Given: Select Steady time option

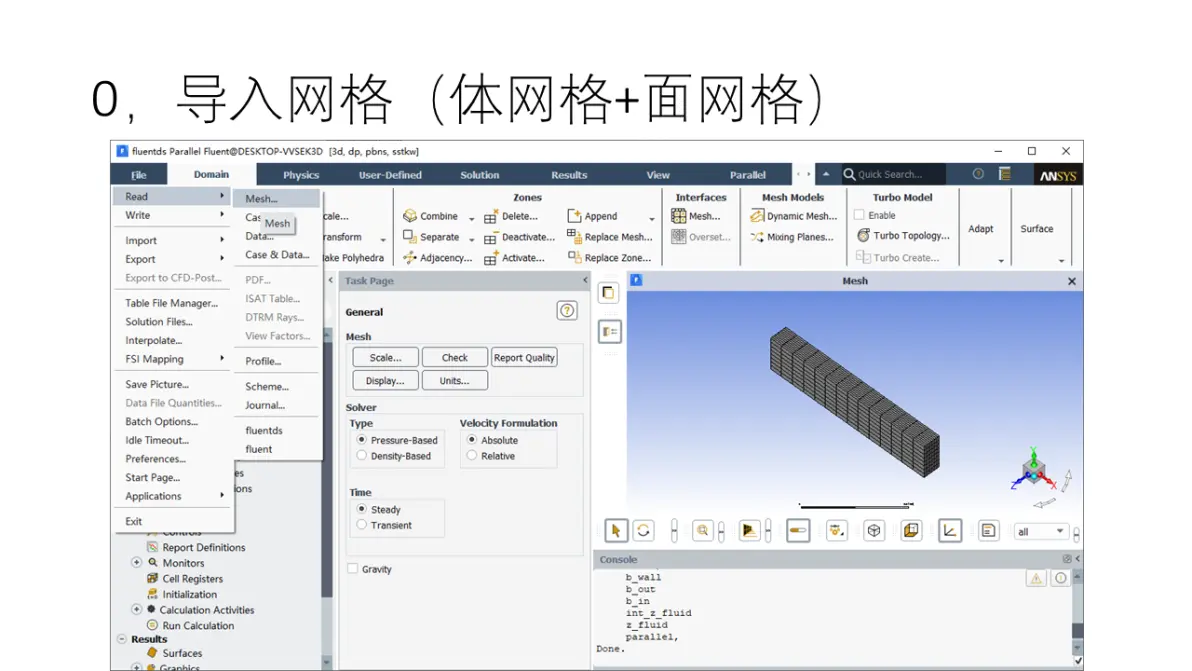Looking at the screenshot, I should tap(362, 509).
